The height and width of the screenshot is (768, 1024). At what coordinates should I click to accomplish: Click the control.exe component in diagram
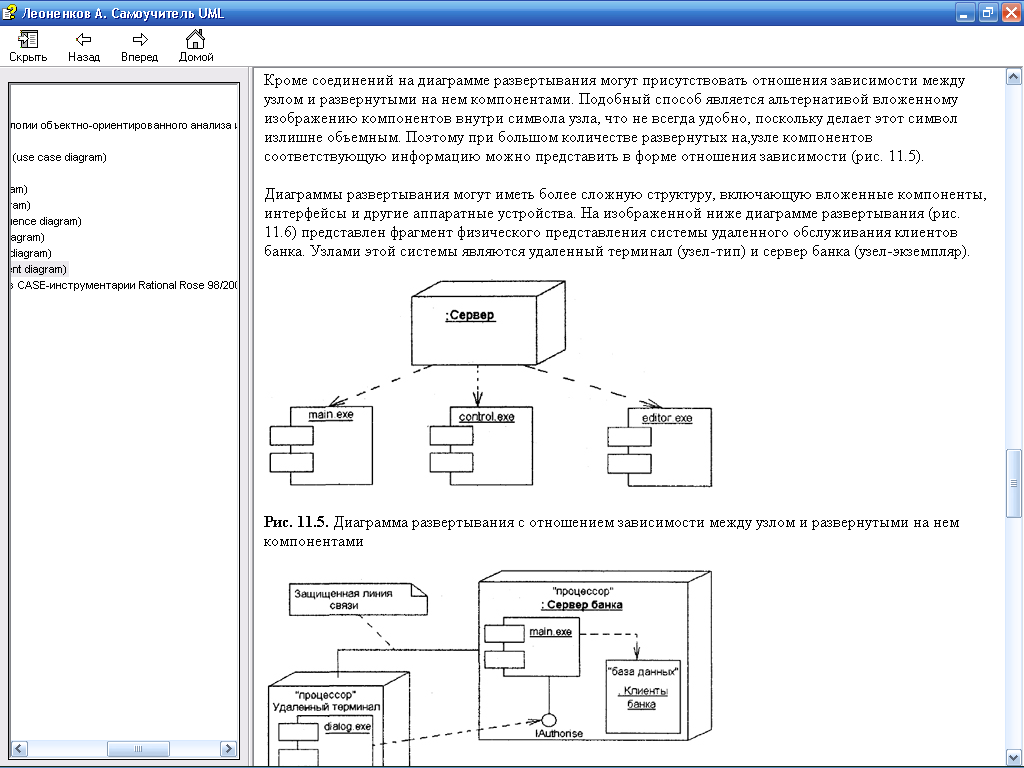(481, 445)
